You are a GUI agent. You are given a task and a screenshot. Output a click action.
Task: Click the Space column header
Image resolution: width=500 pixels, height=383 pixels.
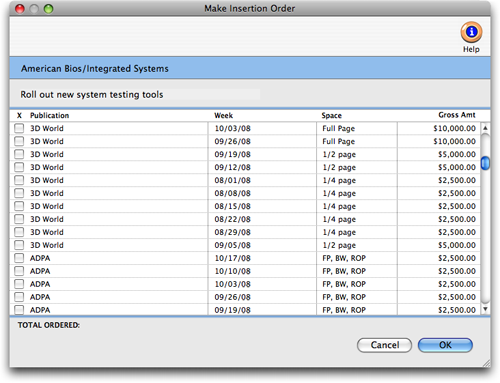(x=331, y=115)
